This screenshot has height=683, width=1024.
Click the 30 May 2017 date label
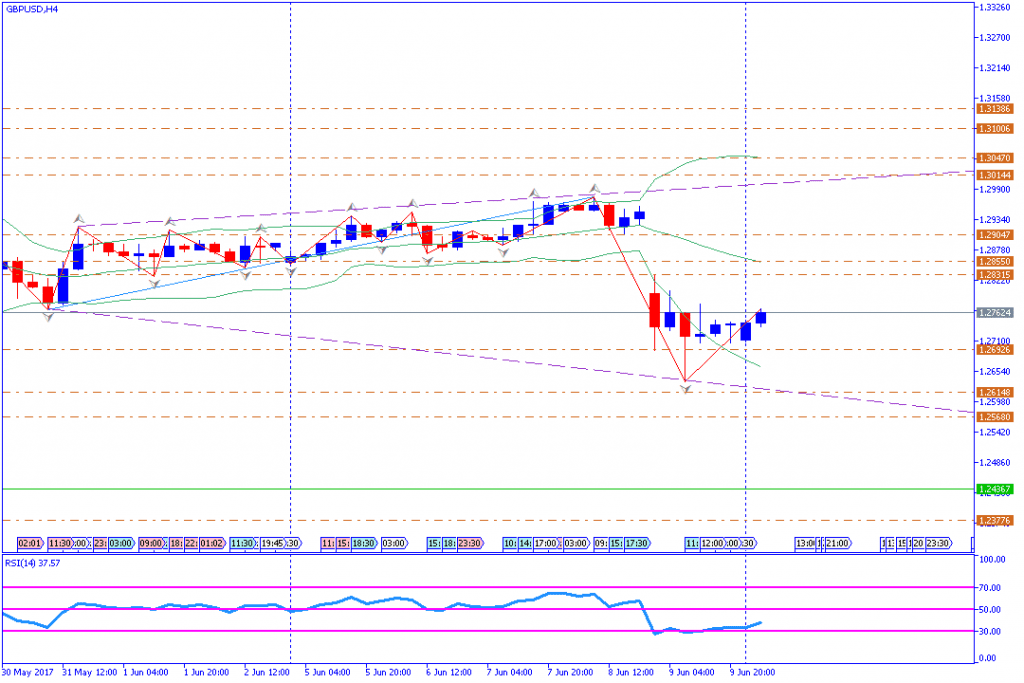27,672
